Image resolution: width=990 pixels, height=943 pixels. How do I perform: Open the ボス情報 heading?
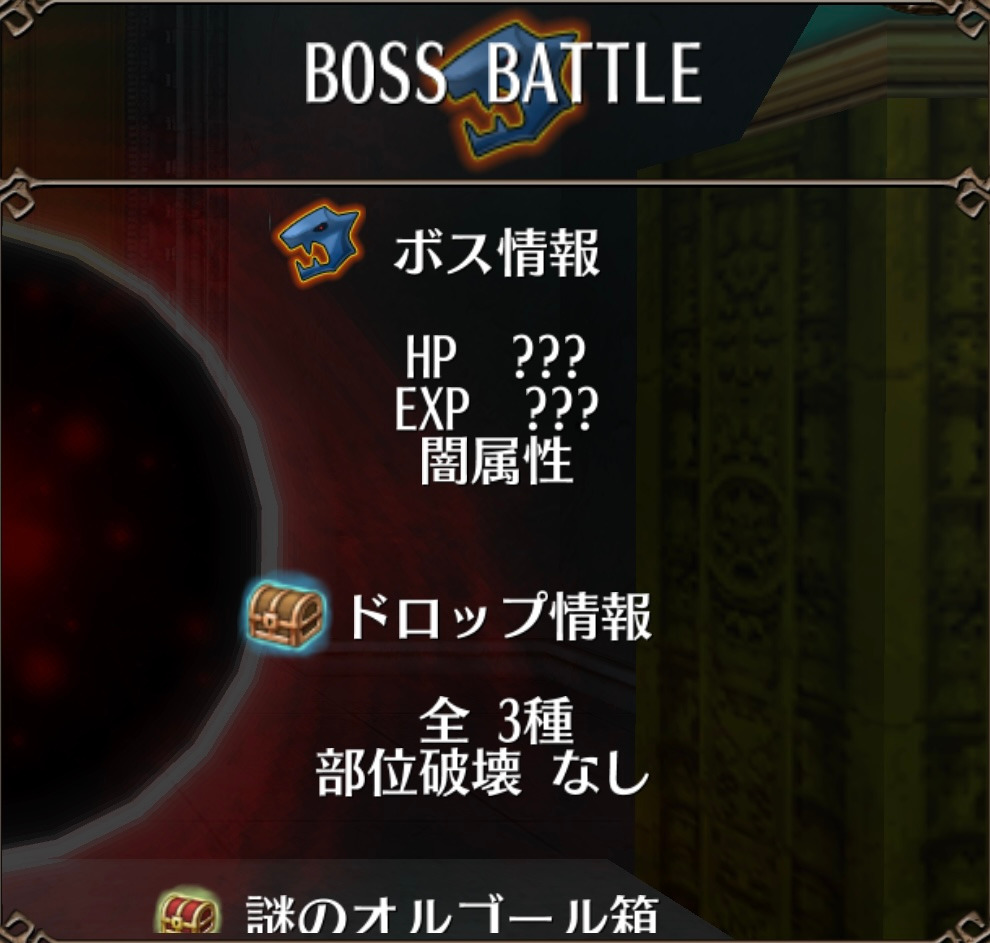(497, 253)
